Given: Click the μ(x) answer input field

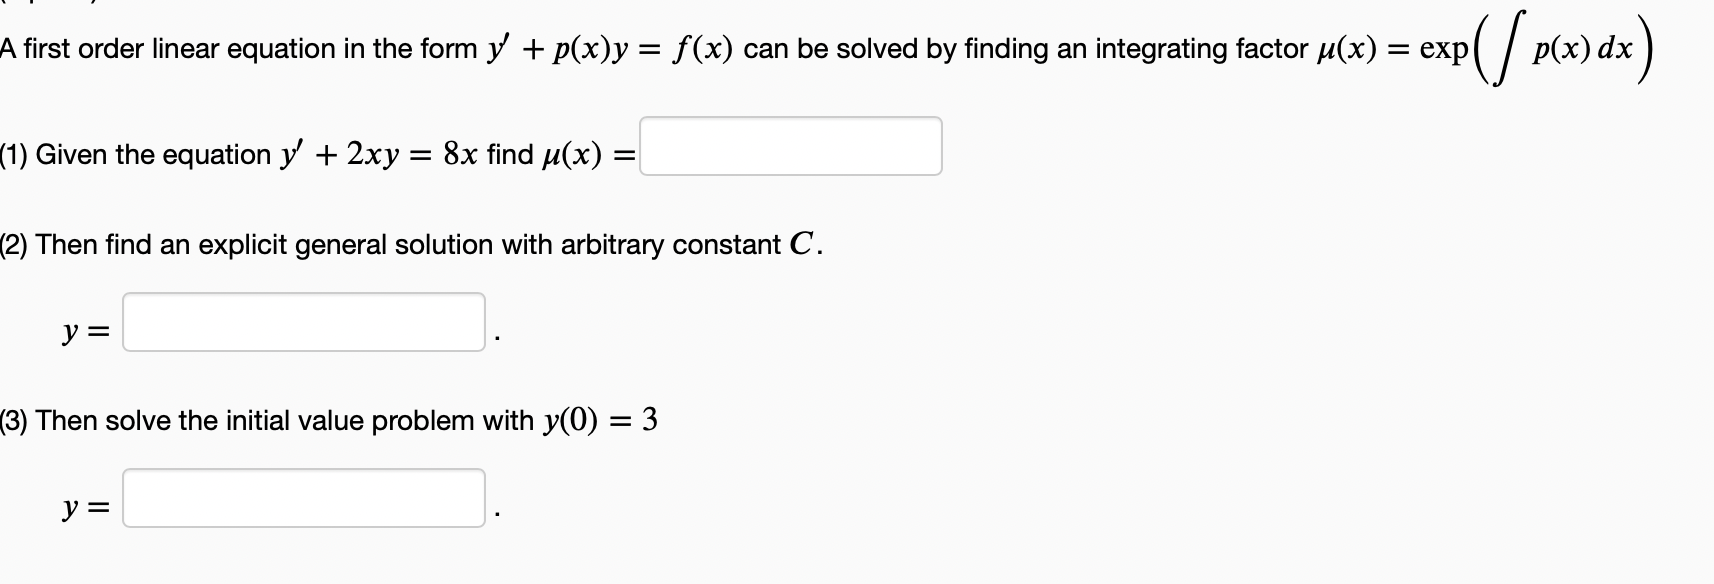Looking at the screenshot, I should coord(790,148).
